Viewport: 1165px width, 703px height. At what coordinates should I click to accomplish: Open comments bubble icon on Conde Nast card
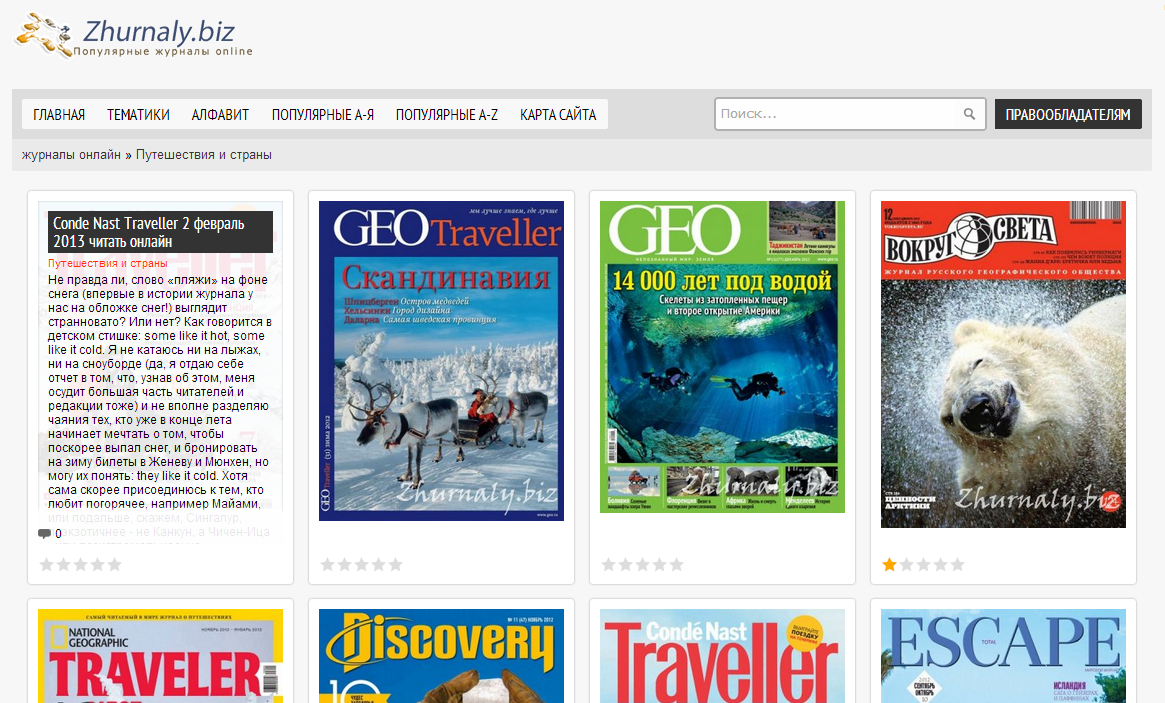(x=44, y=533)
